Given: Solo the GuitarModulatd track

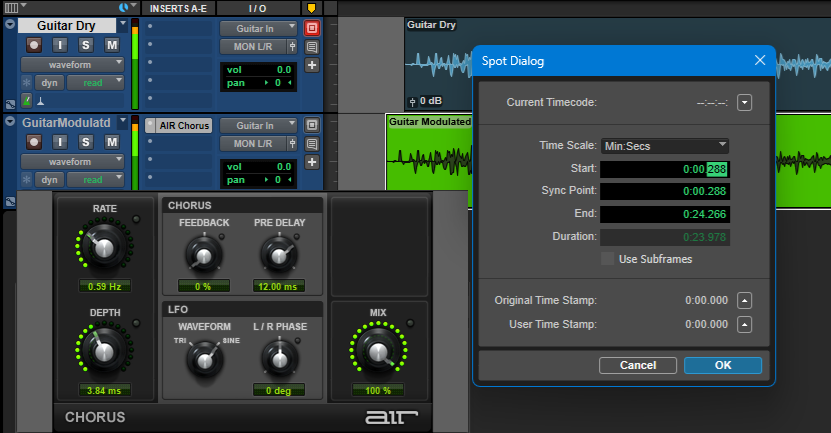Looking at the screenshot, I should click(x=85, y=142).
